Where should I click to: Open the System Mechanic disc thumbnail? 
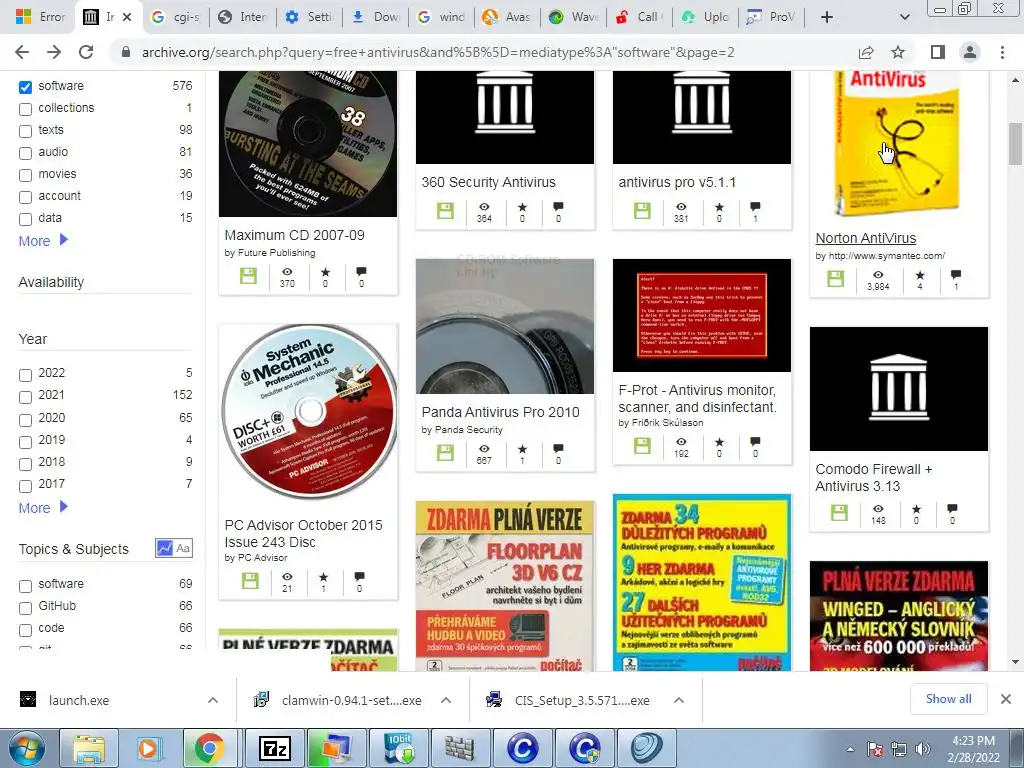click(308, 413)
